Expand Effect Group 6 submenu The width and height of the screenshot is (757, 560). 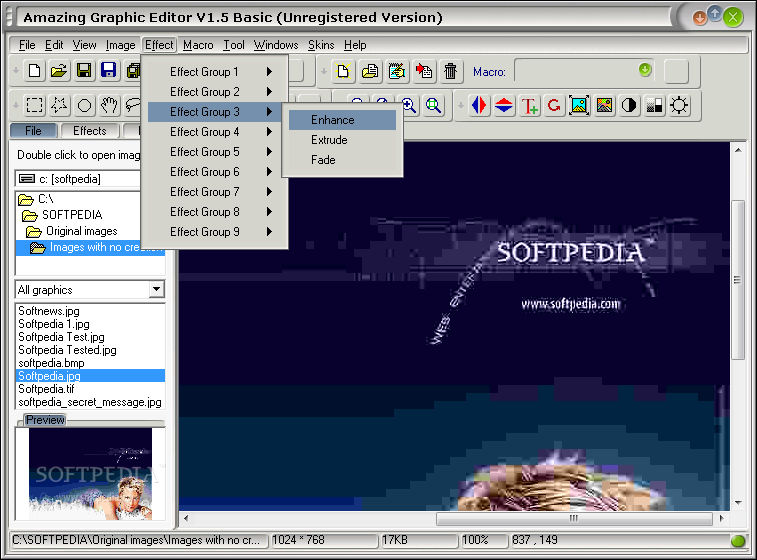point(214,172)
